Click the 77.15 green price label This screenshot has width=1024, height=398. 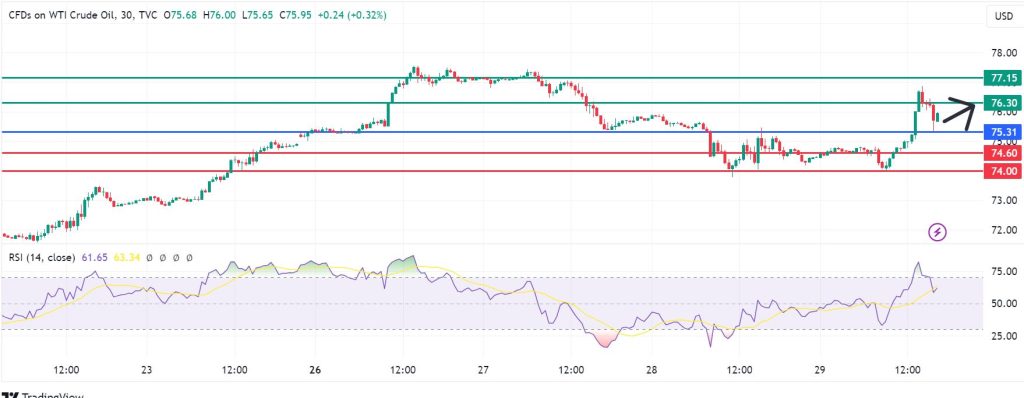(1004, 78)
